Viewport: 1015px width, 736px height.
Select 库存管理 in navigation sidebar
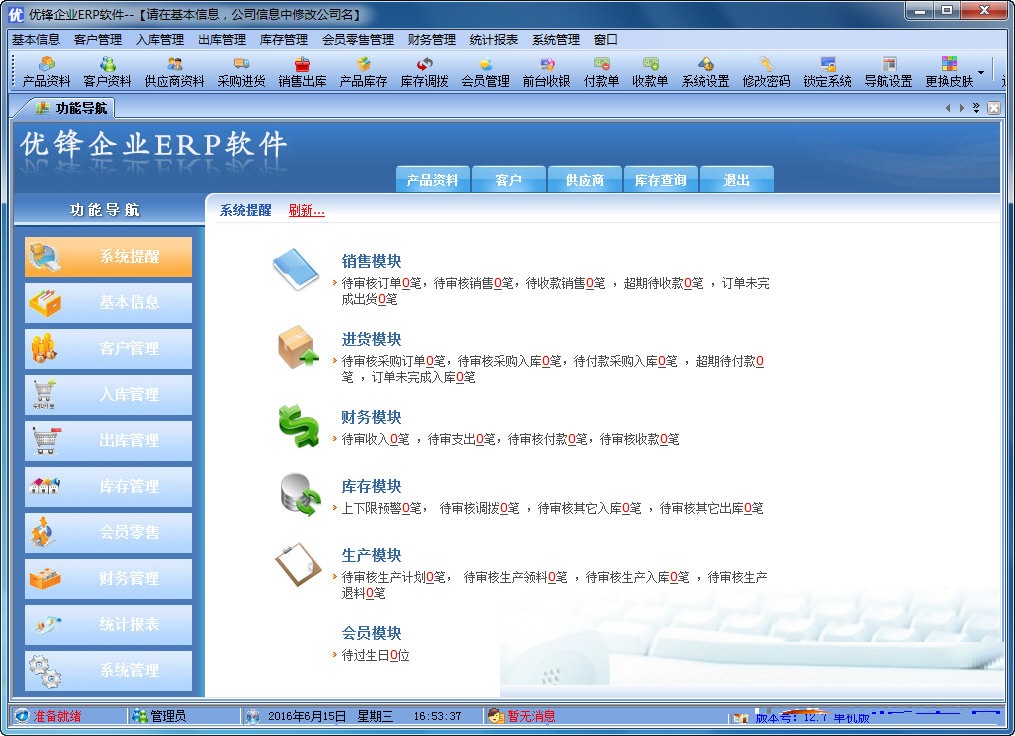[x=109, y=486]
